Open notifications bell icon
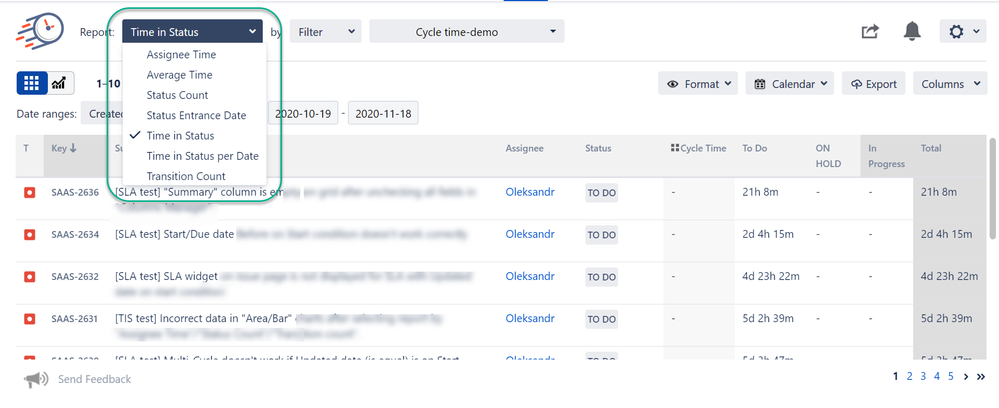The height and width of the screenshot is (408, 999). click(912, 31)
